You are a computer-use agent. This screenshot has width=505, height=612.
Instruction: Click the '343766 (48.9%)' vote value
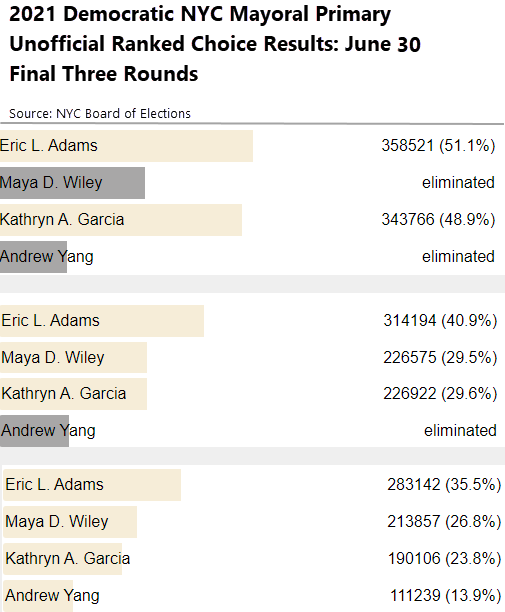coord(438,219)
